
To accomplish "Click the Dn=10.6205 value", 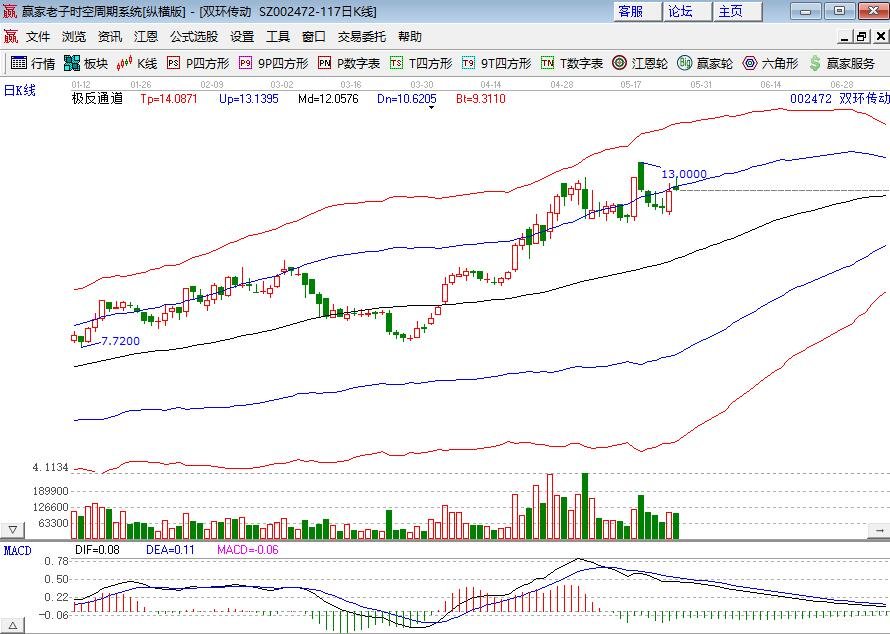I will coord(407,99).
